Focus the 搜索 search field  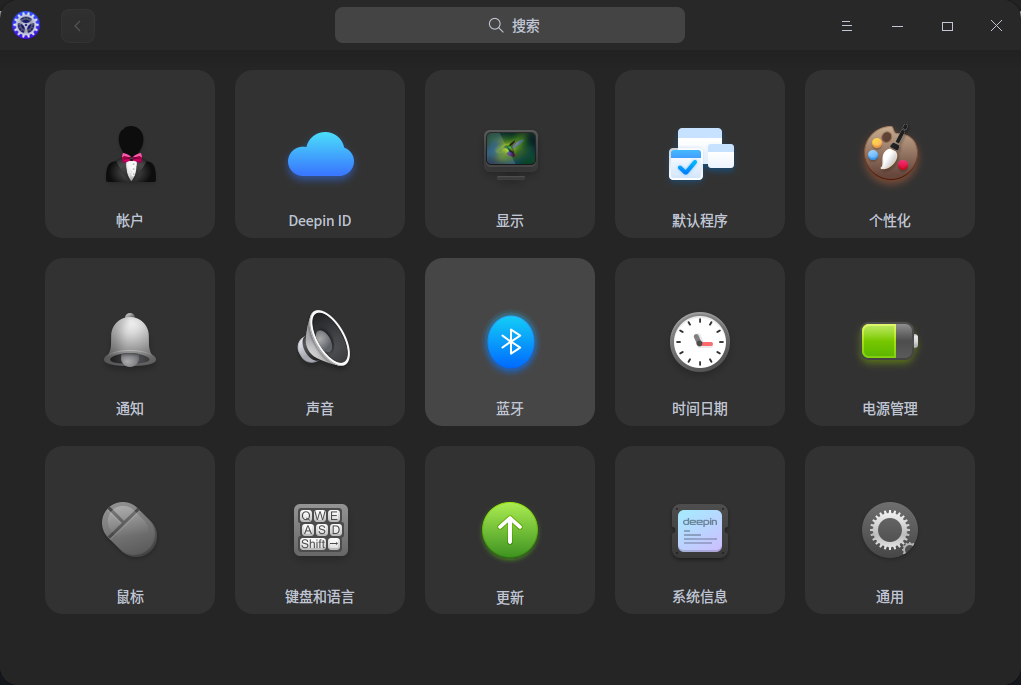(x=510, y=25)
